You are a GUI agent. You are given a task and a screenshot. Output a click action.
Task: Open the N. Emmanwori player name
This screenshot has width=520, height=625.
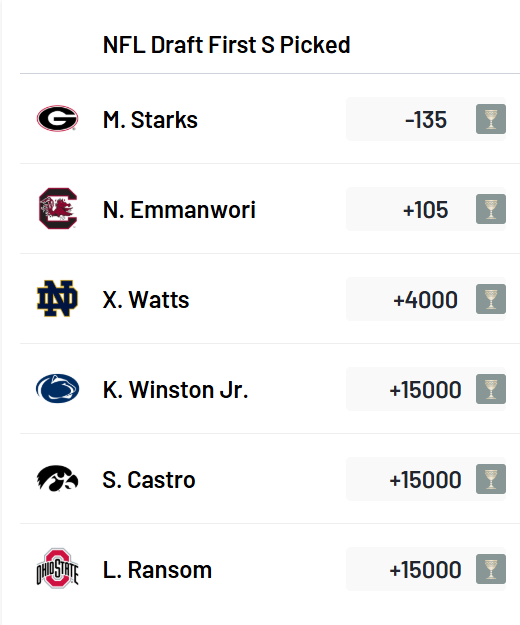coord(179,210)
